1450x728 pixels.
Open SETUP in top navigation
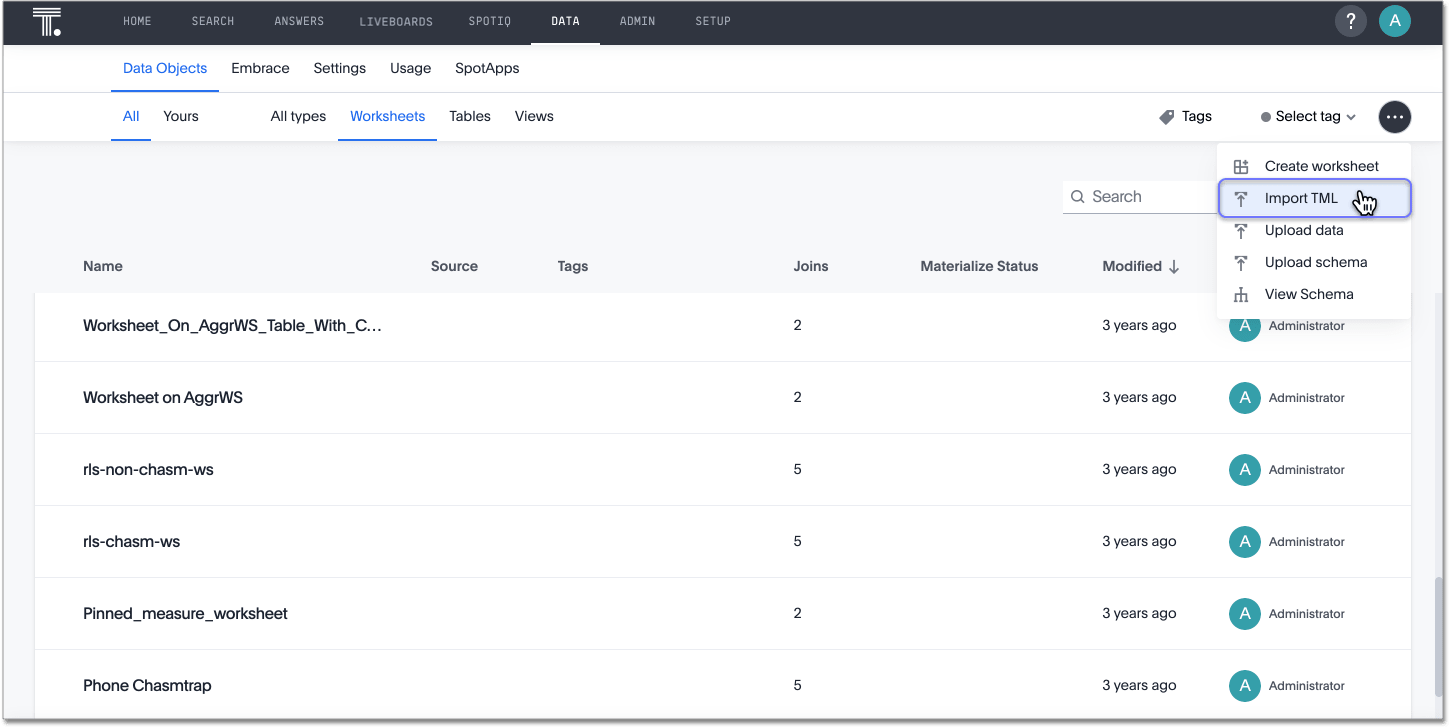pyautogui.click(x=713, y=21)
